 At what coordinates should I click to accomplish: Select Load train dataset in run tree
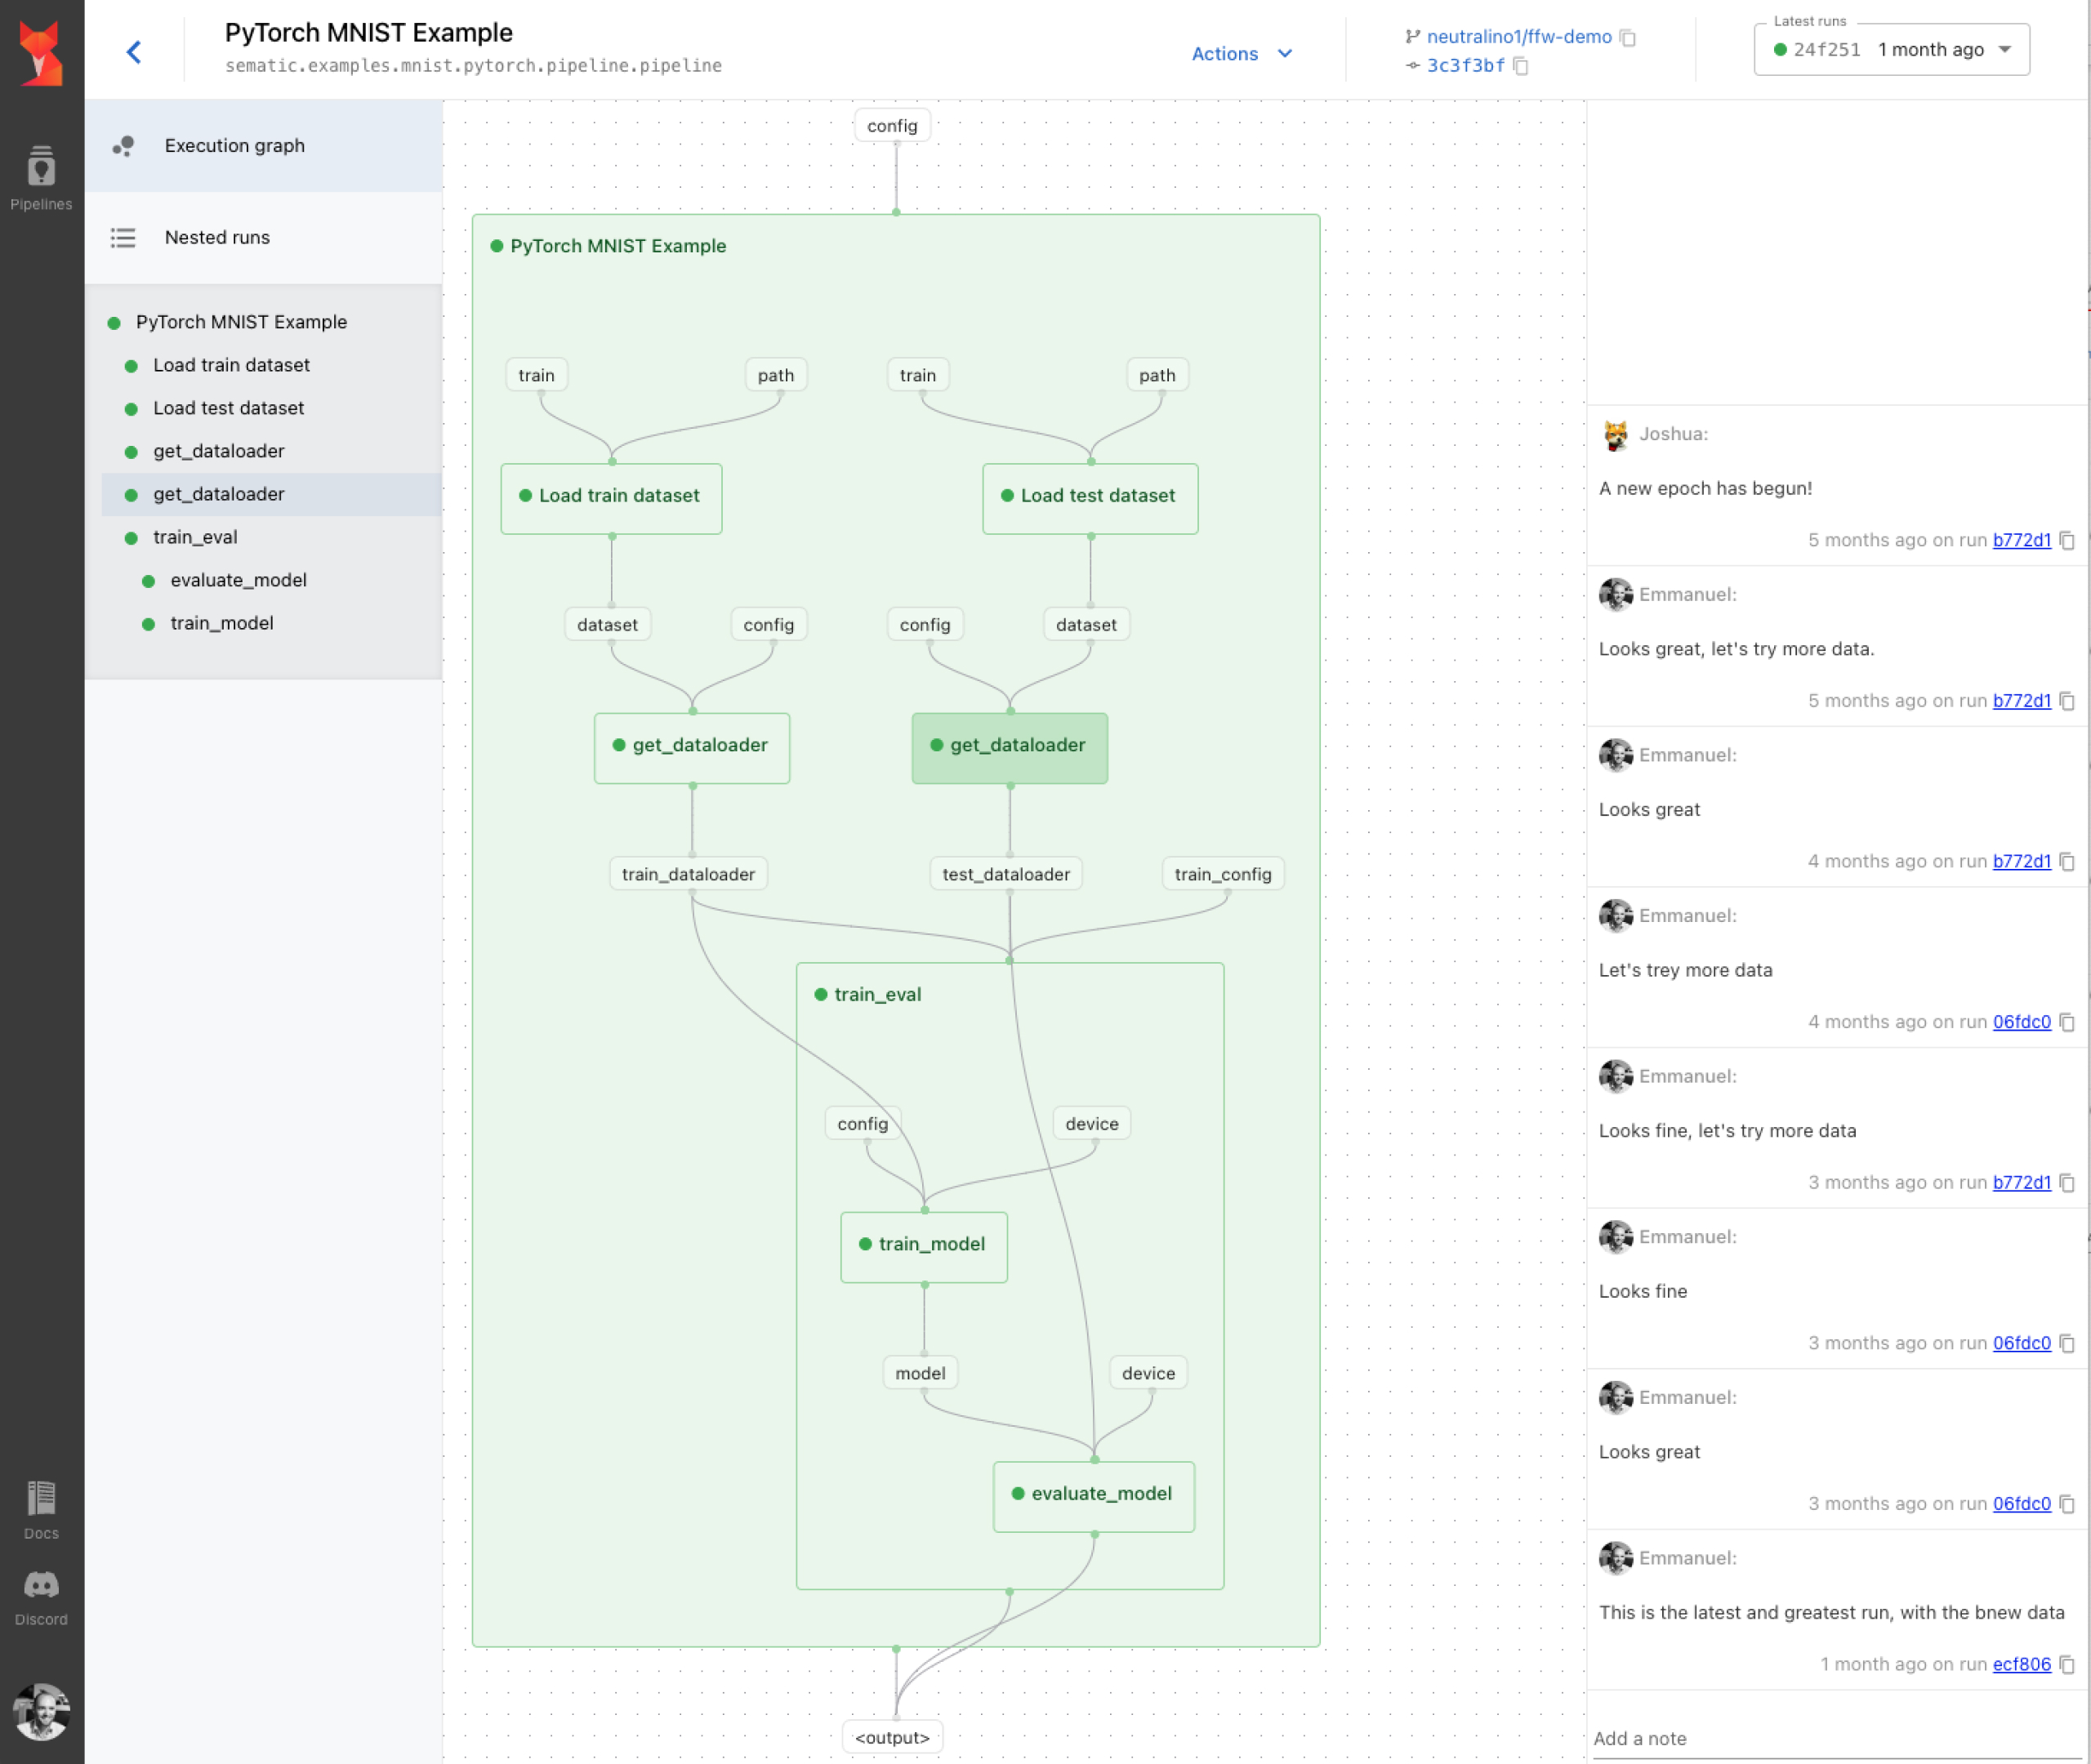(x=231, y=365)
